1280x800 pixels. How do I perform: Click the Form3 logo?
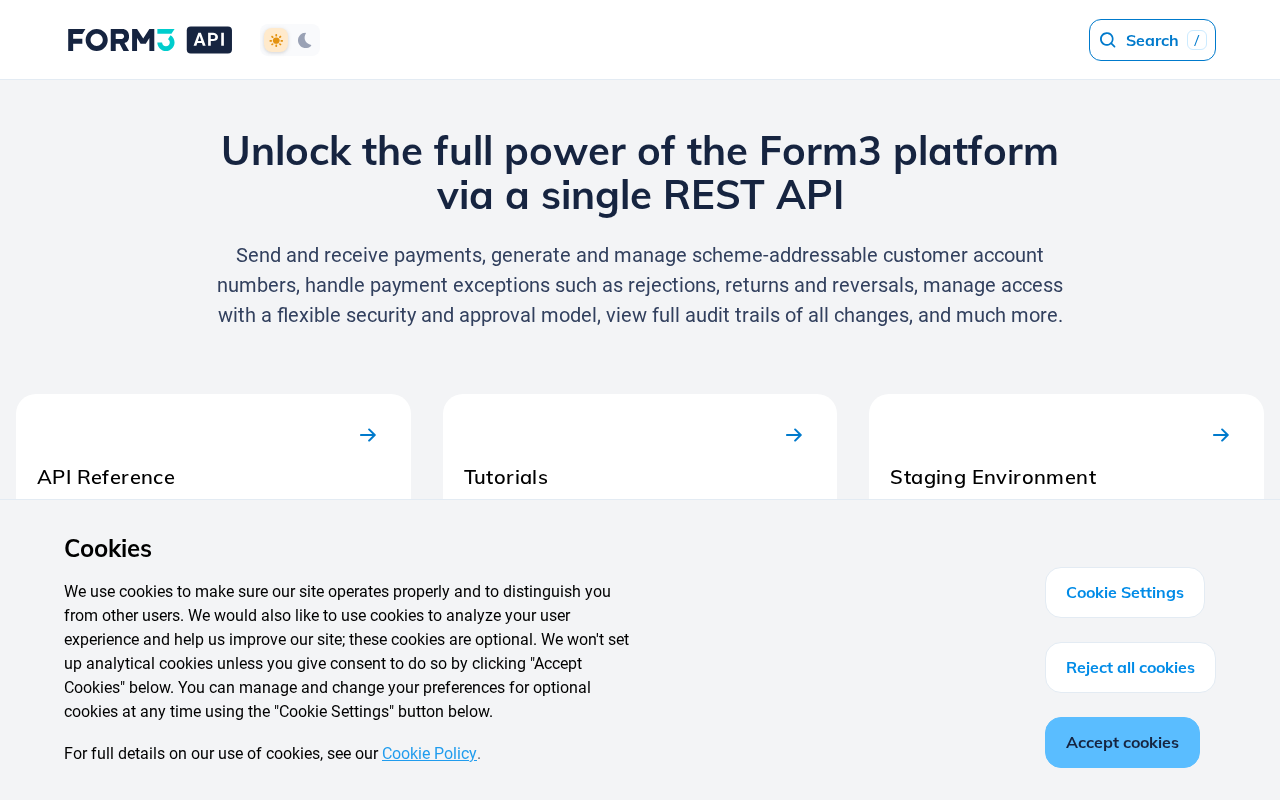(121, 40)
